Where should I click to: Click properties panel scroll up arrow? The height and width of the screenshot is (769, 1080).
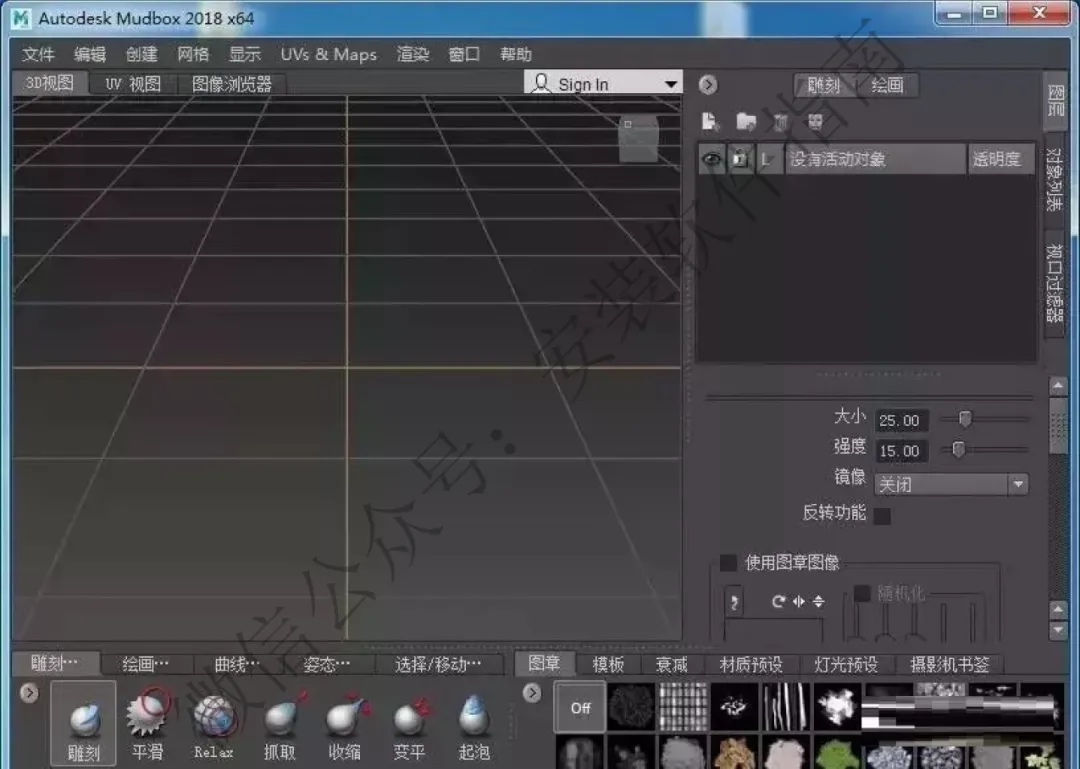point(1058,387)
